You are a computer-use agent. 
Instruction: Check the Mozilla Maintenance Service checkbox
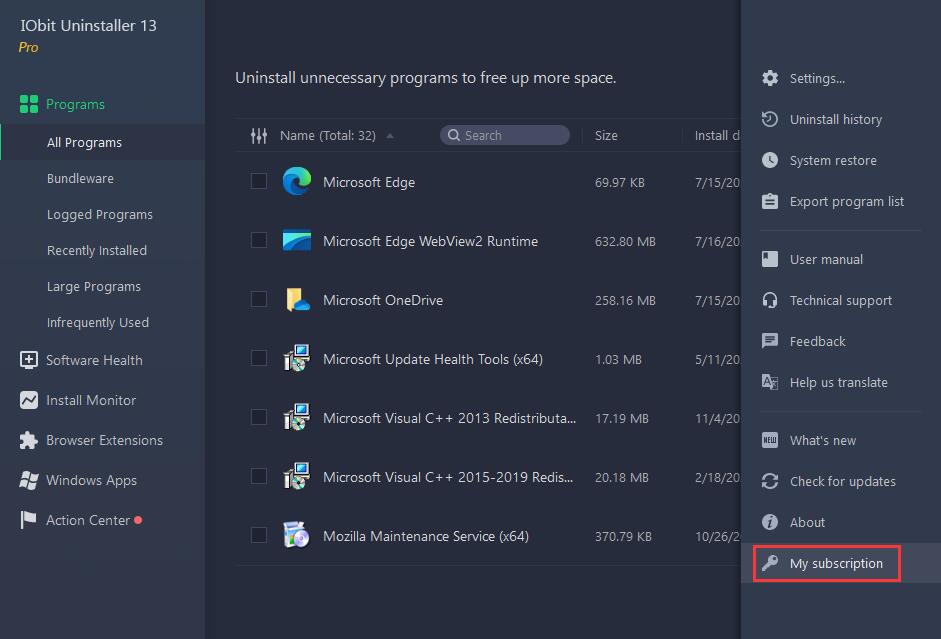tap(259, 535)
